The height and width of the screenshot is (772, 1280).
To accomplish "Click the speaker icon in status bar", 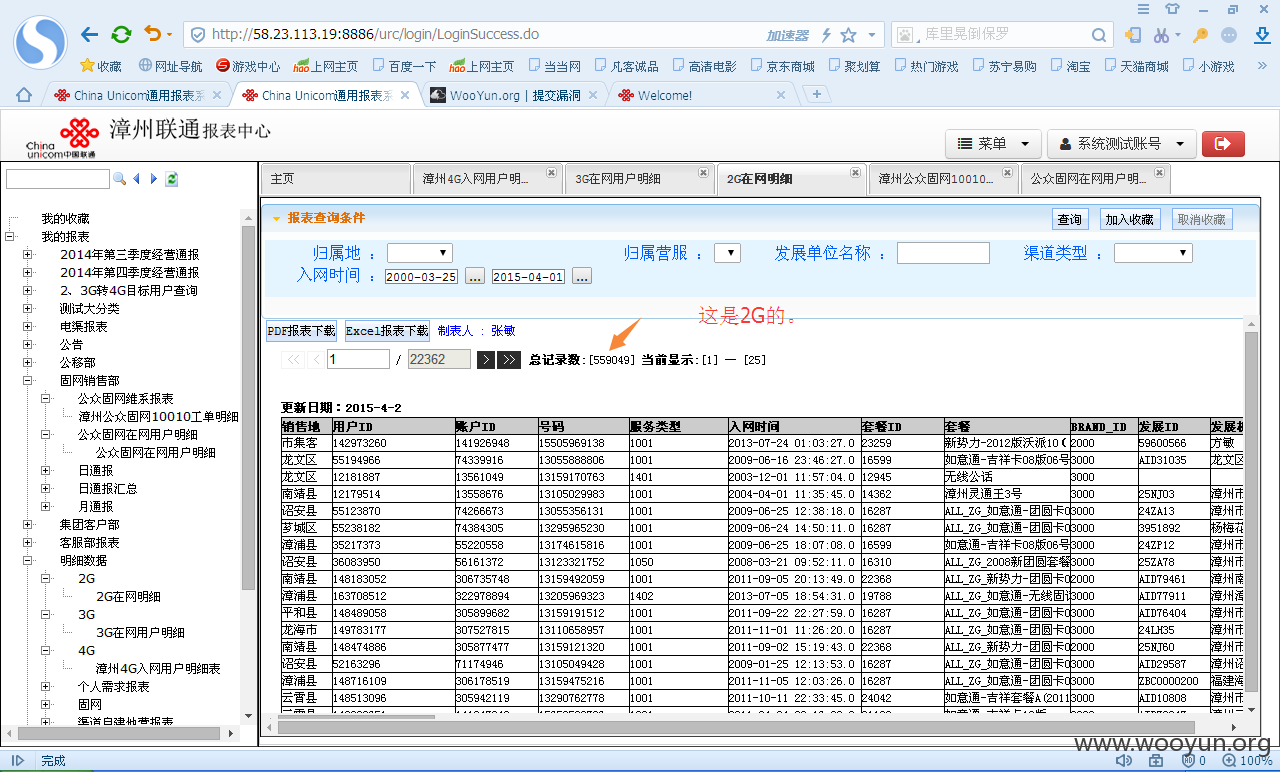I will click(1124, 761).
